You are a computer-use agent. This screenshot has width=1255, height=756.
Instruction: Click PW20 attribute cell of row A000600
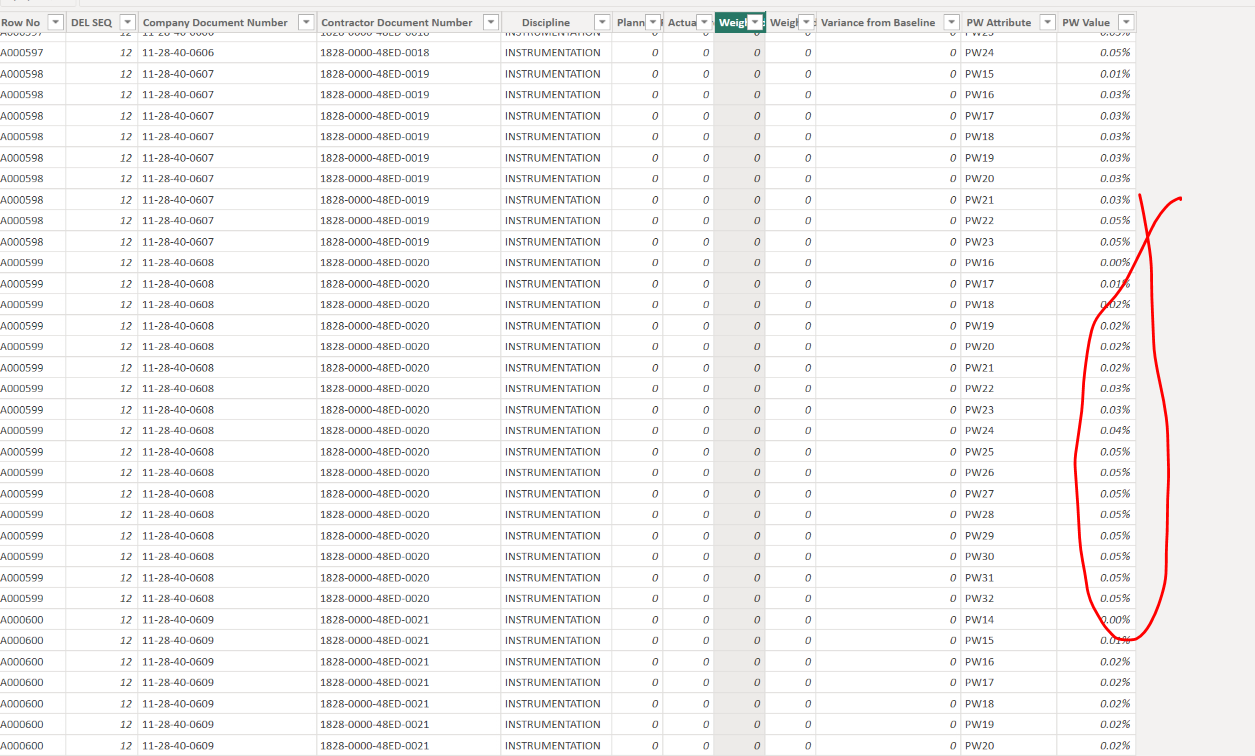(x=1009, y=746)
